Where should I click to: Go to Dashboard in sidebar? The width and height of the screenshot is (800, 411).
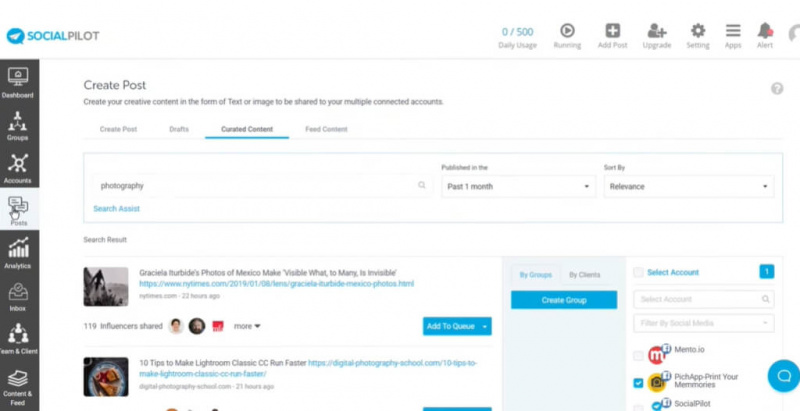(18, 83)
